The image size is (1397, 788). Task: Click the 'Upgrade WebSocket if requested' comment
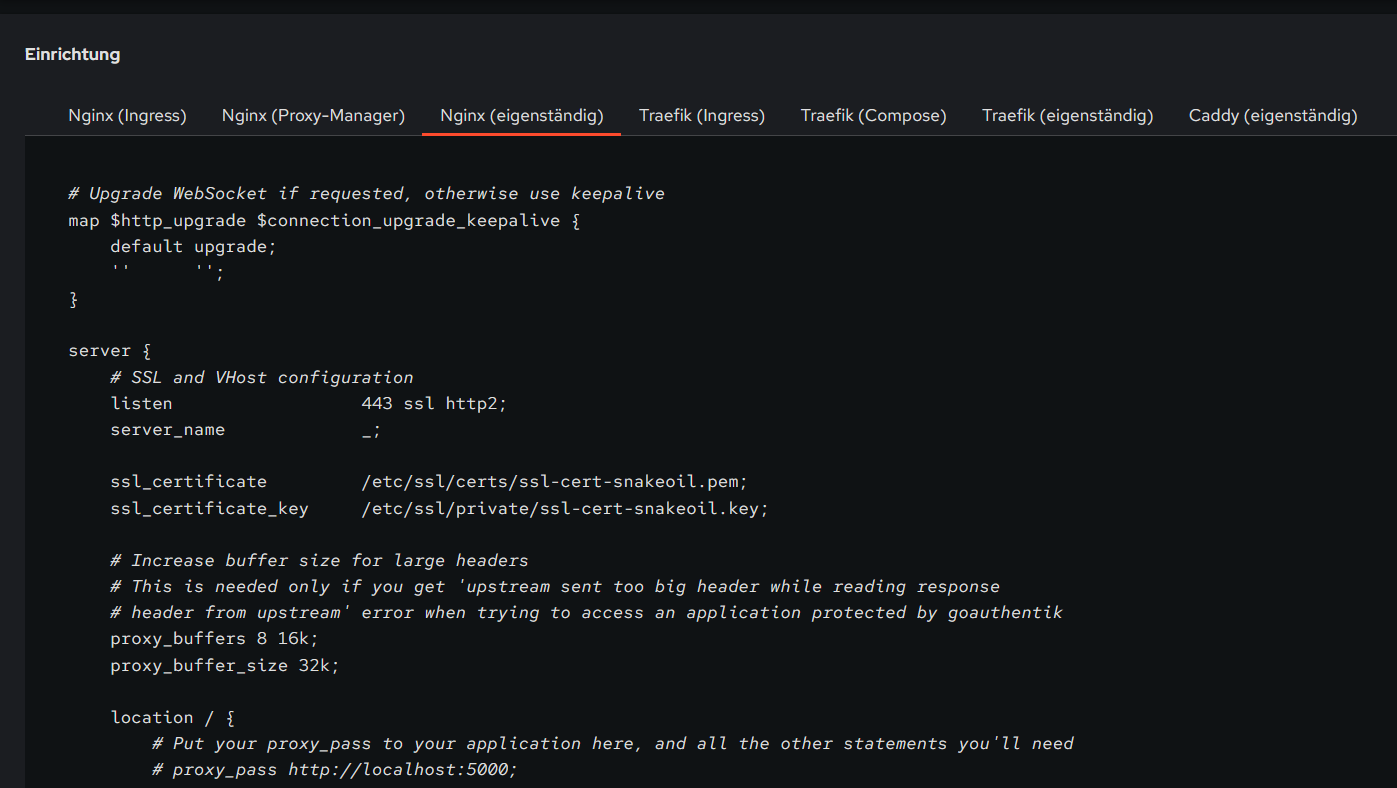coord(366,194)
